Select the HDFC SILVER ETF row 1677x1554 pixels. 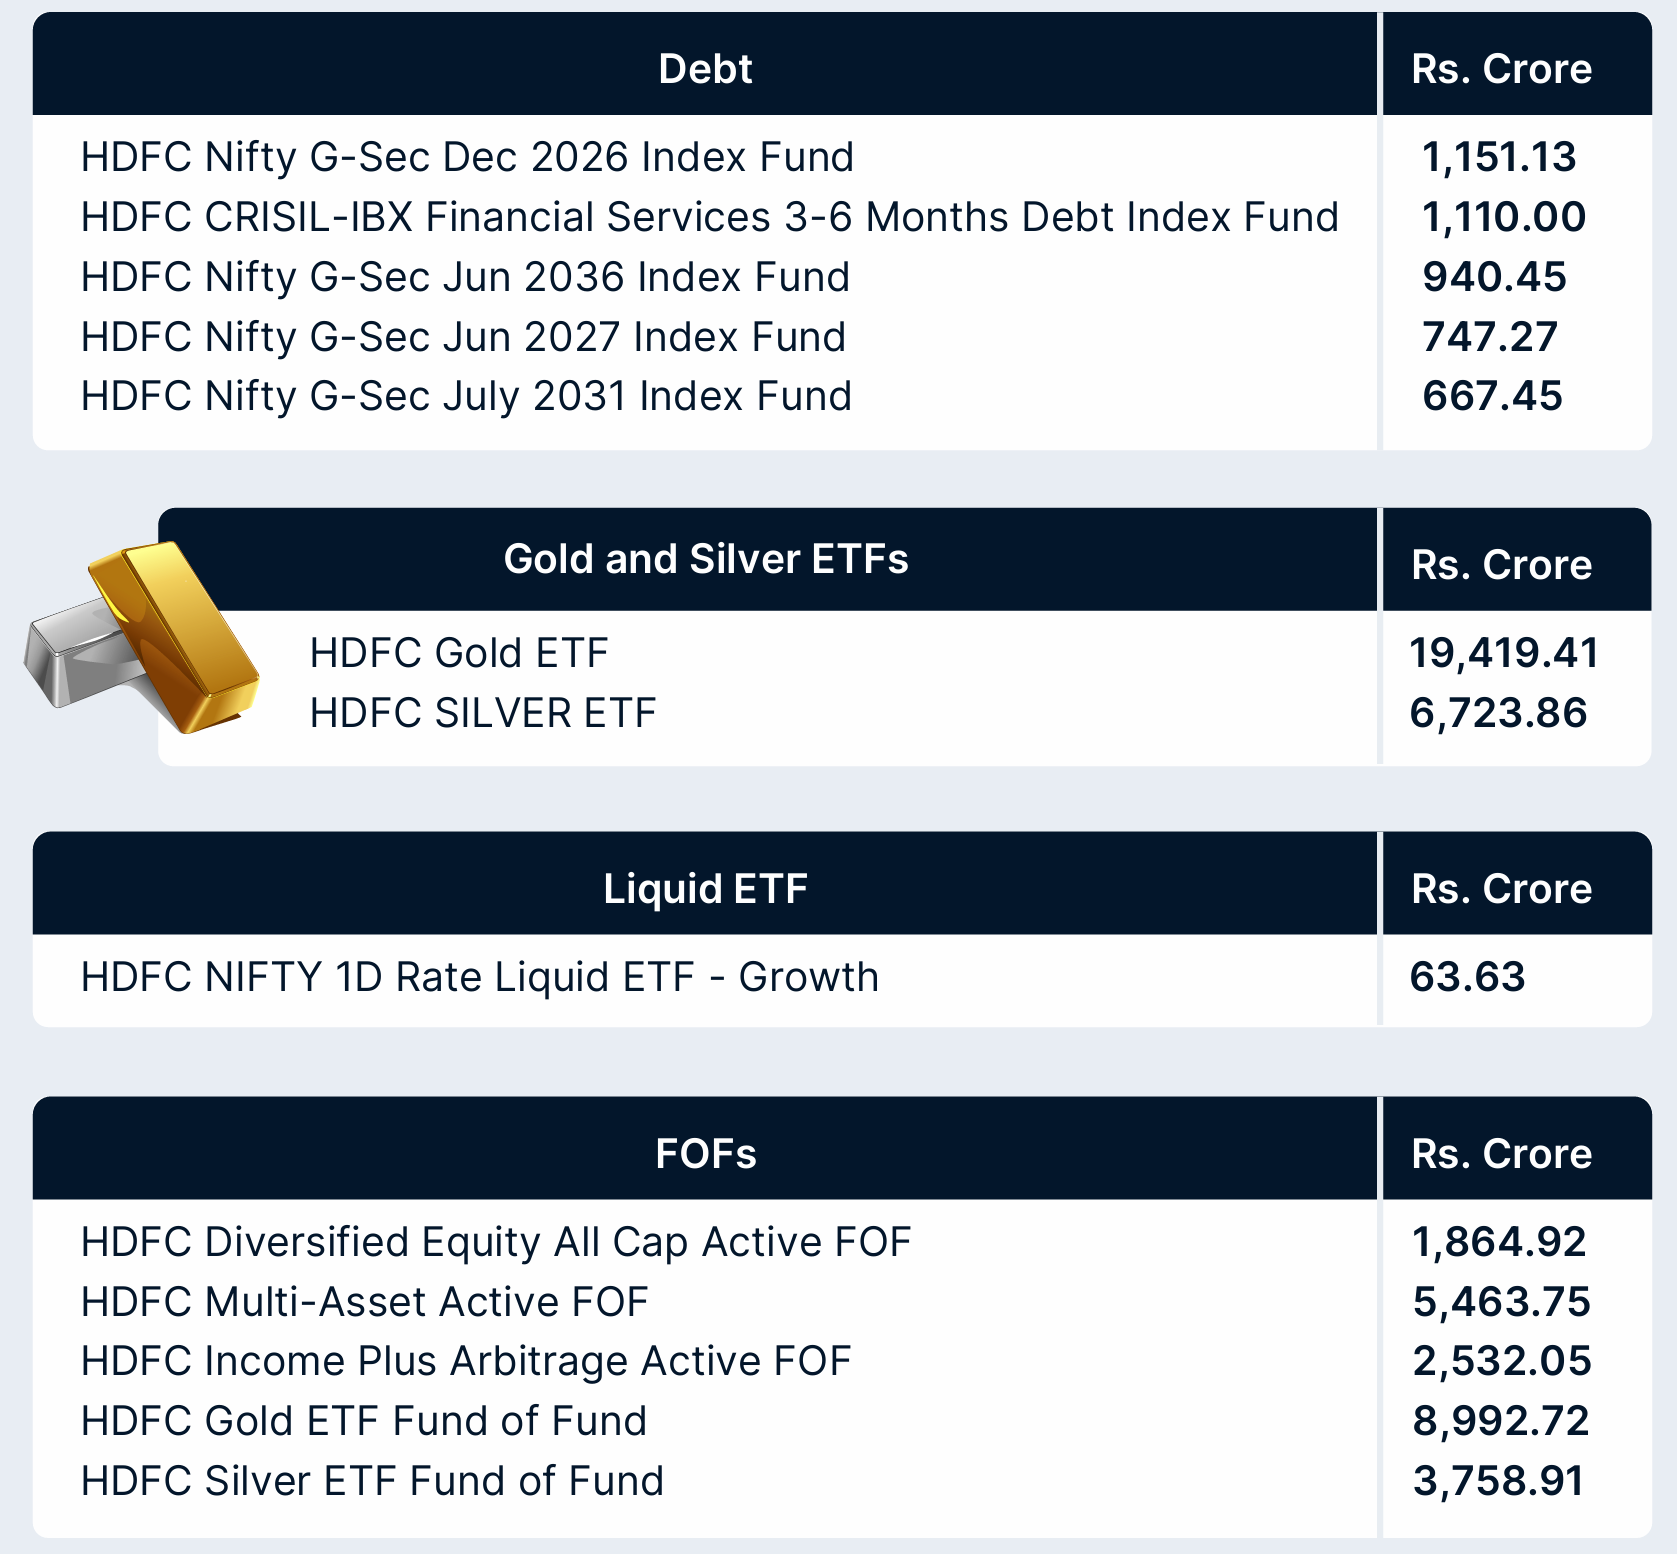pyautogui.click(x=483, y=713)
